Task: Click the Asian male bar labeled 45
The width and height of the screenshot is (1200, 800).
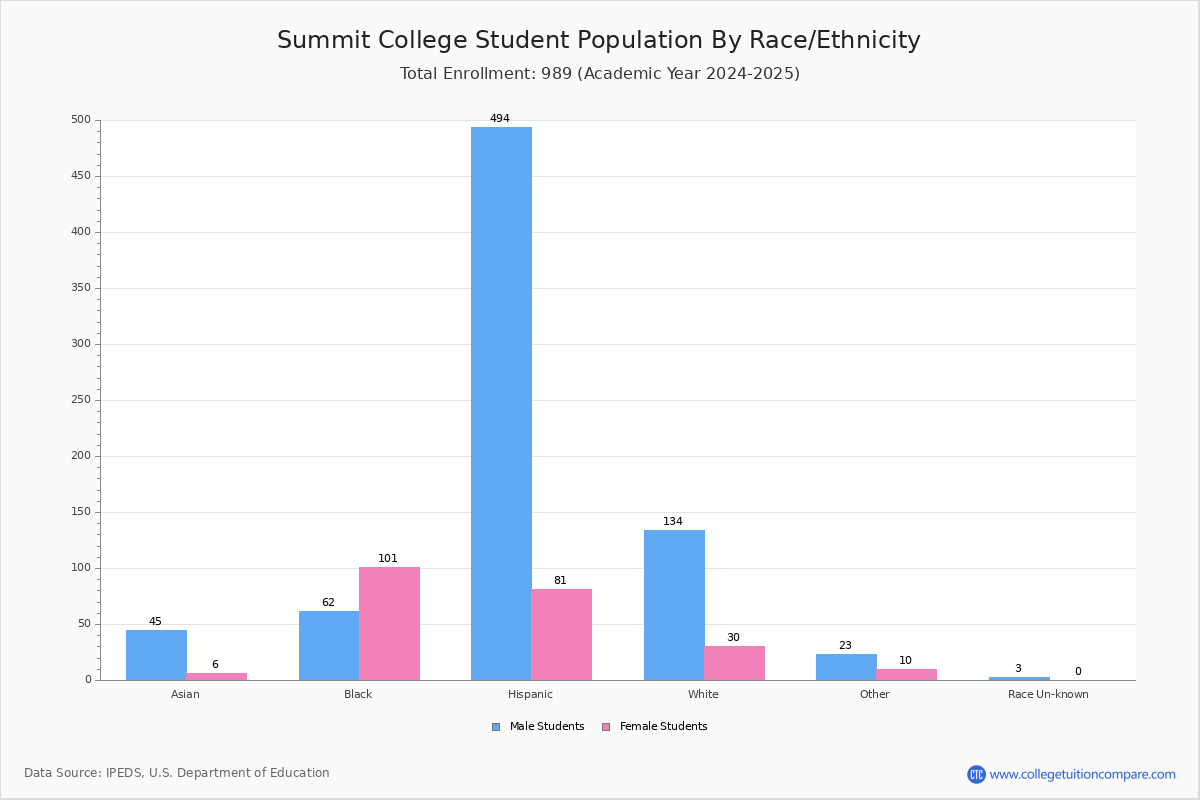Action: pos(156,655)
